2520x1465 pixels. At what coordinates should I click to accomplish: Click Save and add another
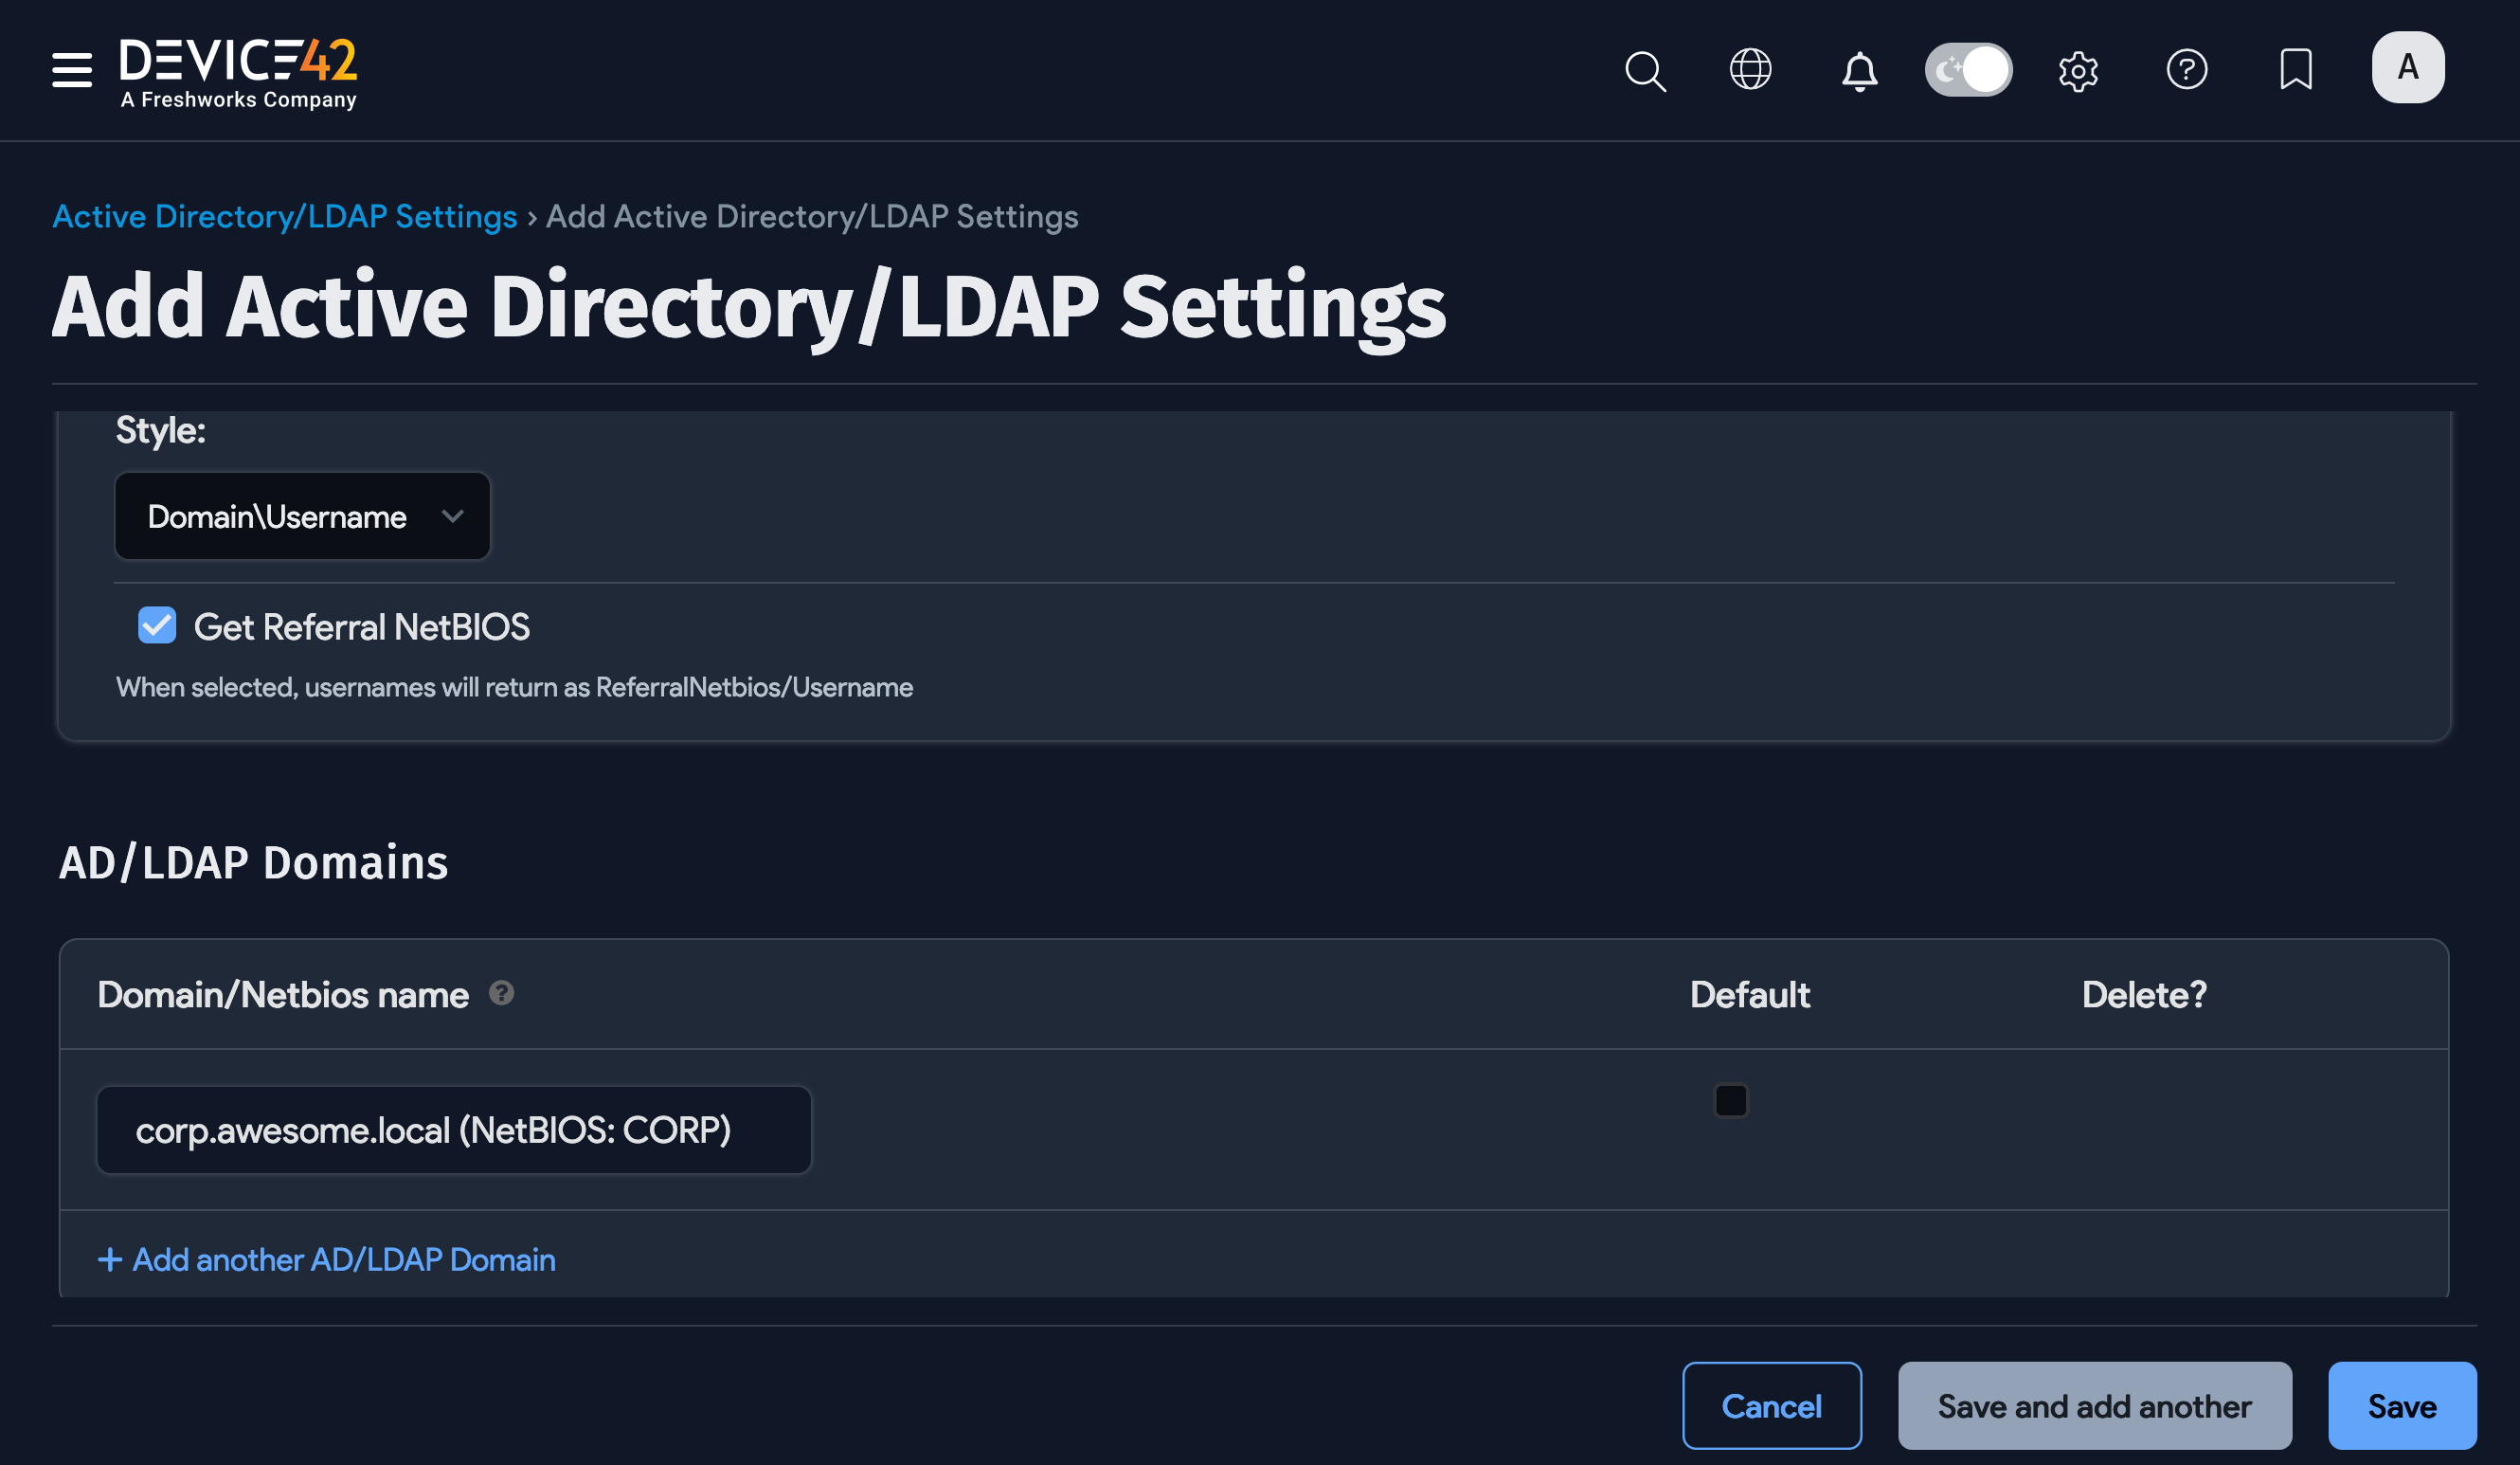point(2094,1406)
